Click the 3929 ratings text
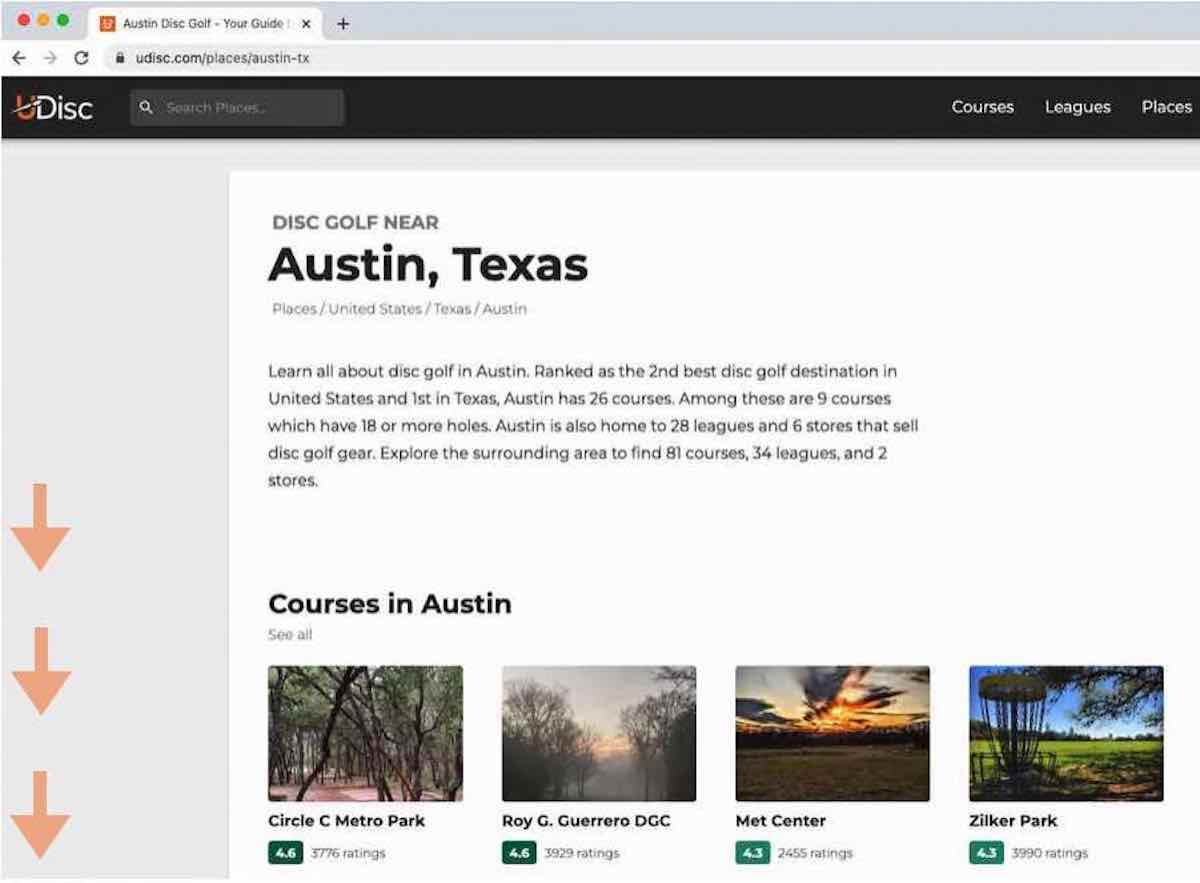Screen dimensions: 1200x883 click(582, 853)
